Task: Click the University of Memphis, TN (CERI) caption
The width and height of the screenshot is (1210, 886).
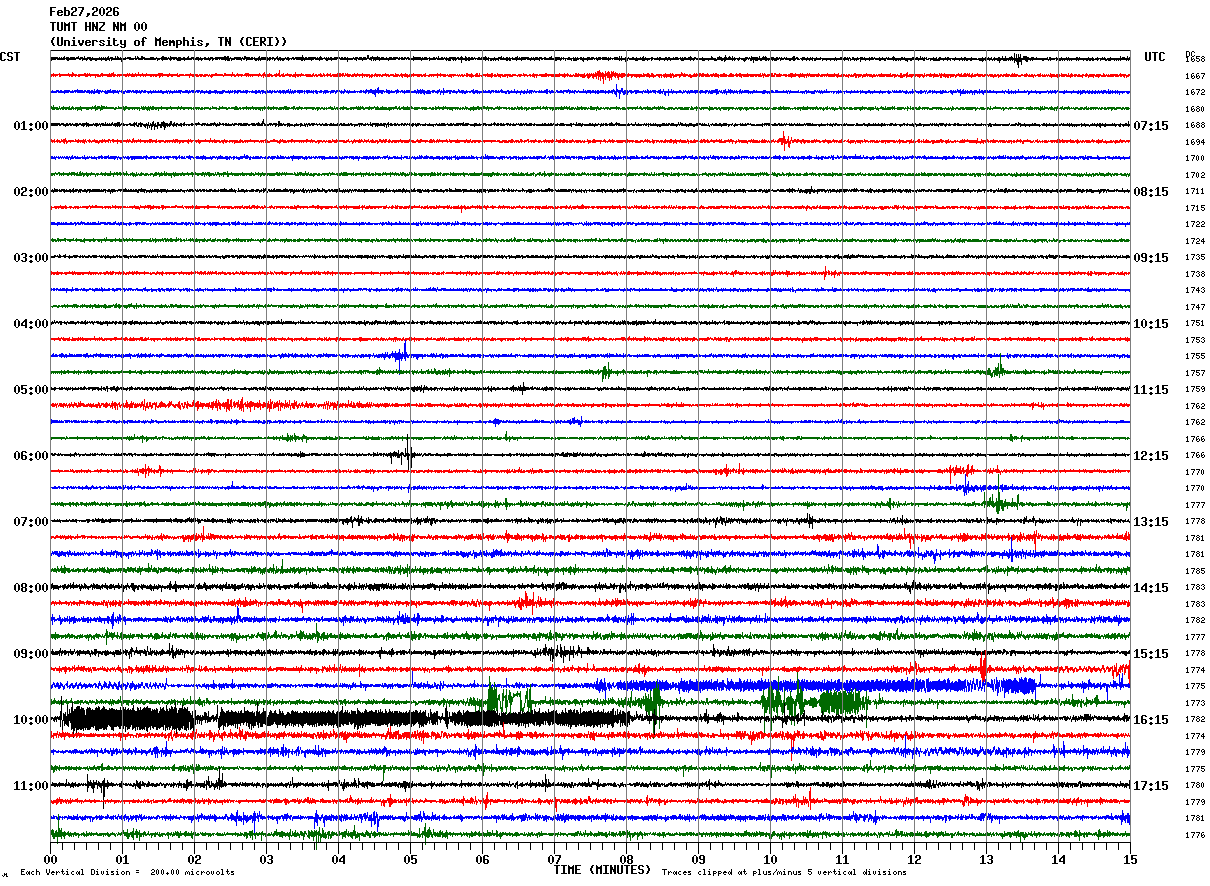Action: [x=168, y=42]
